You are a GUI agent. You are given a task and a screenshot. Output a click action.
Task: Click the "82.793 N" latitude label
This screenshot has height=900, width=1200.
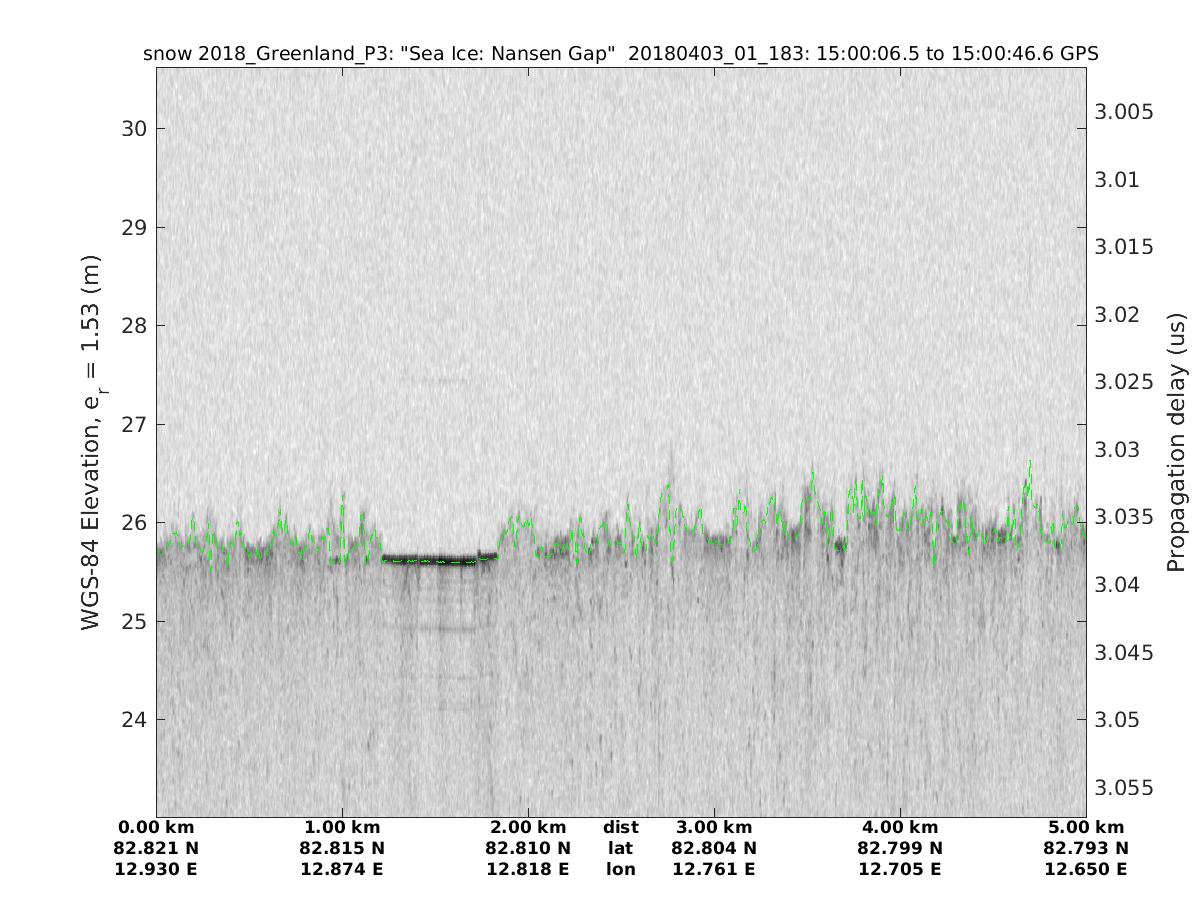[x=1086, y=849]
